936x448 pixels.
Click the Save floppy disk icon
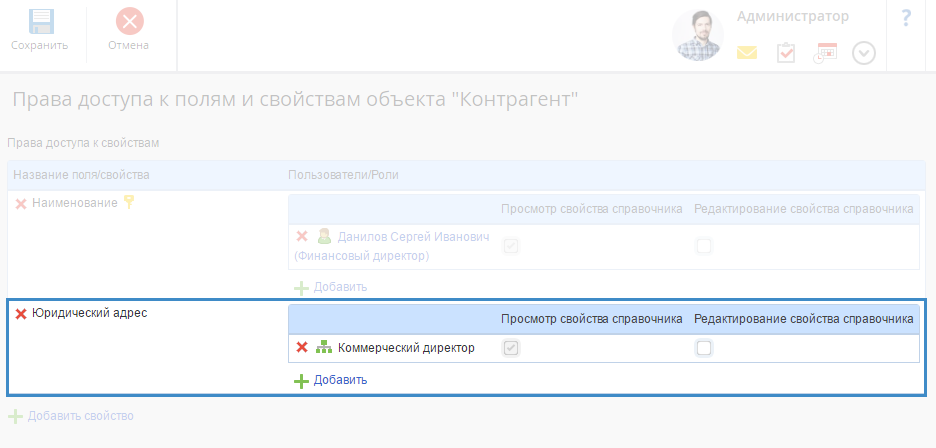point(40,21)
